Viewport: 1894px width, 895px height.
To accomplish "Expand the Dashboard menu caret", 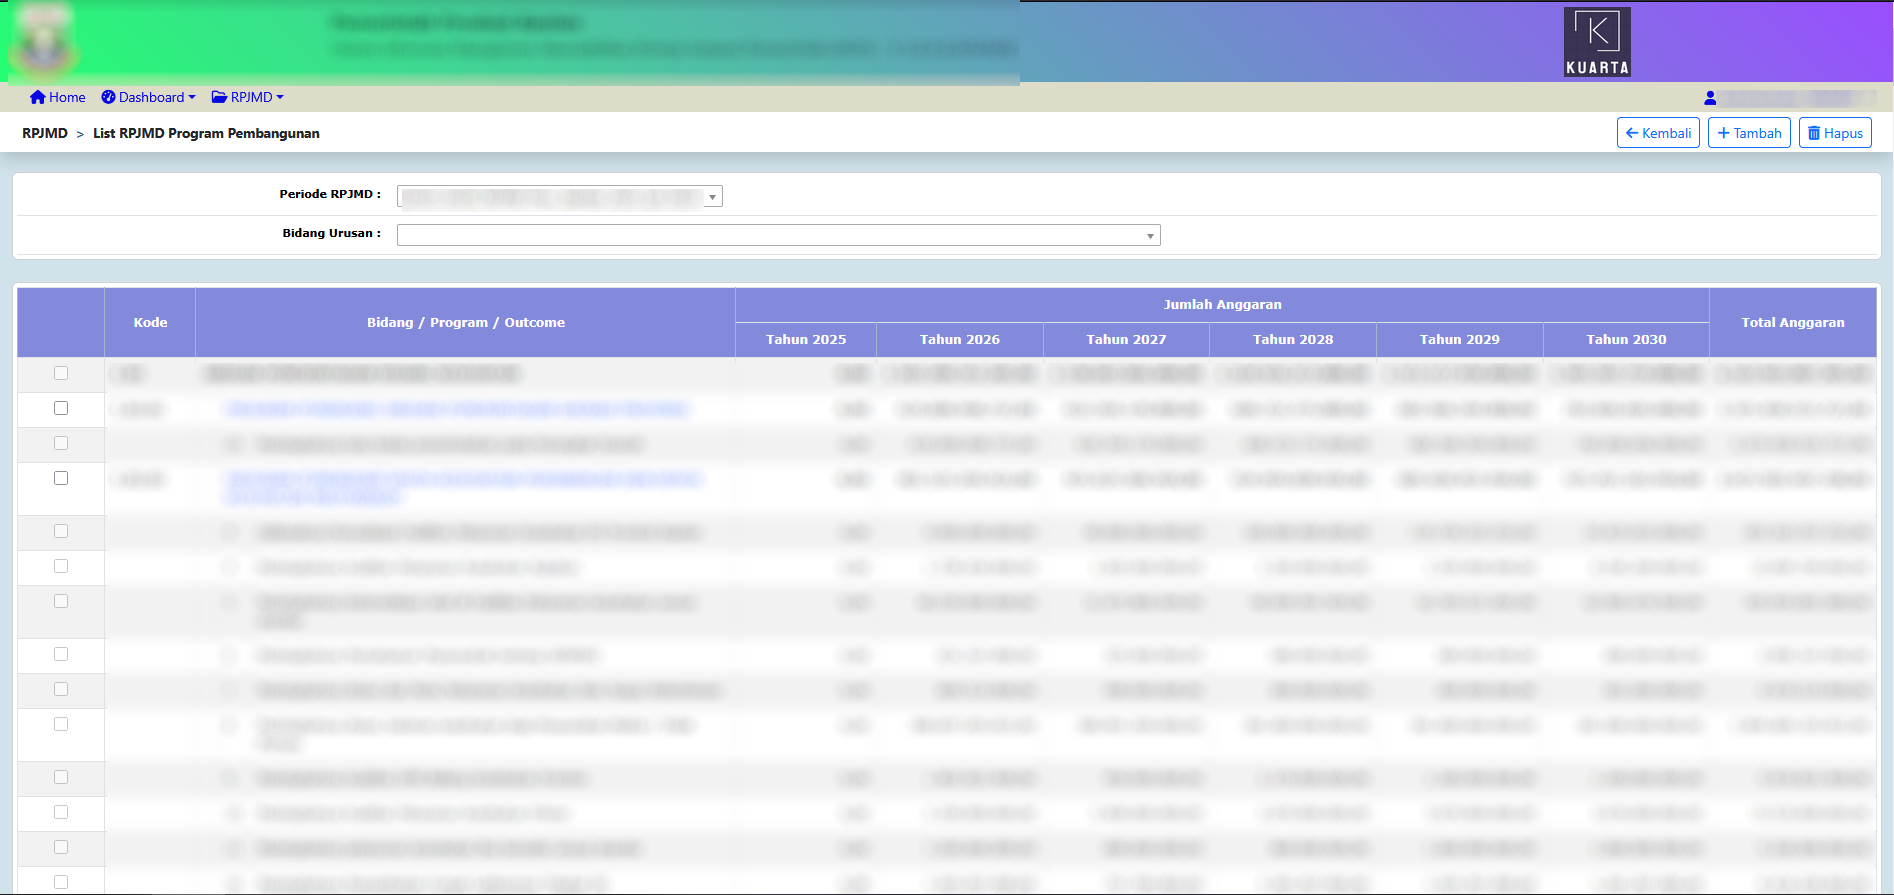I will 192,97.
